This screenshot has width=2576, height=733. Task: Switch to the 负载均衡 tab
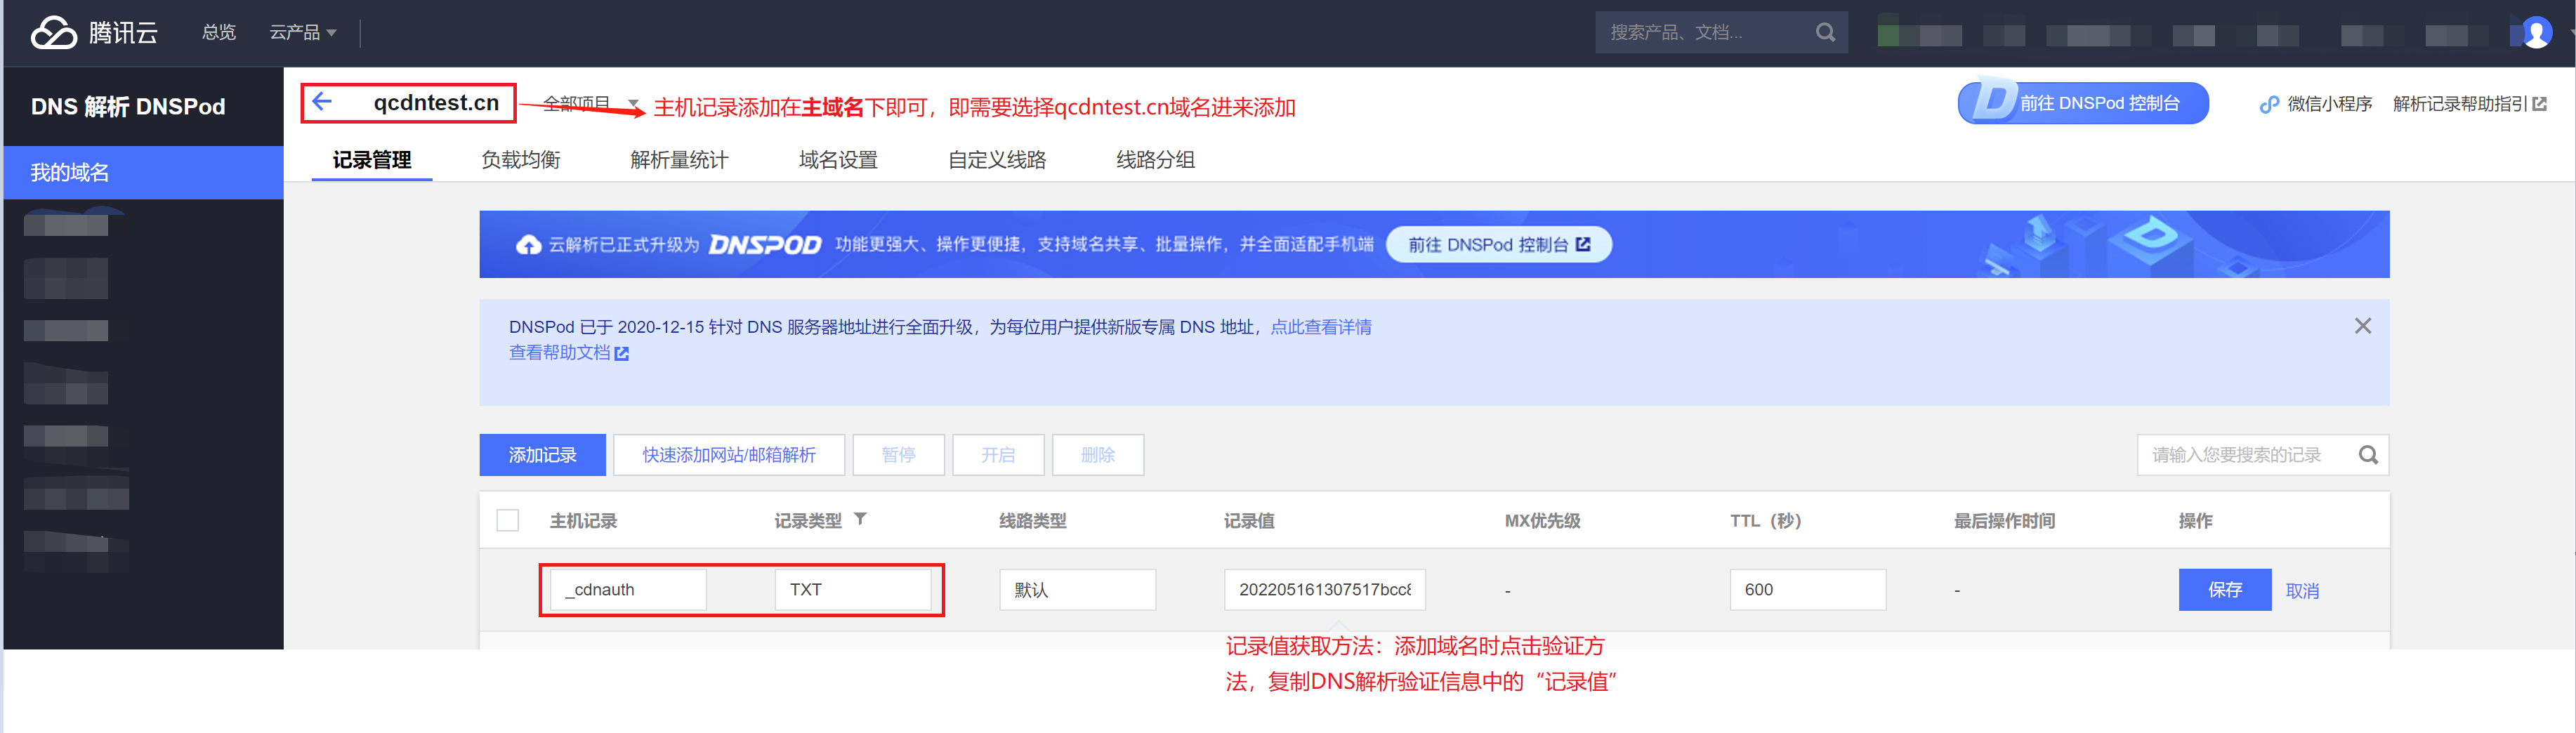(x=521, y=160)
